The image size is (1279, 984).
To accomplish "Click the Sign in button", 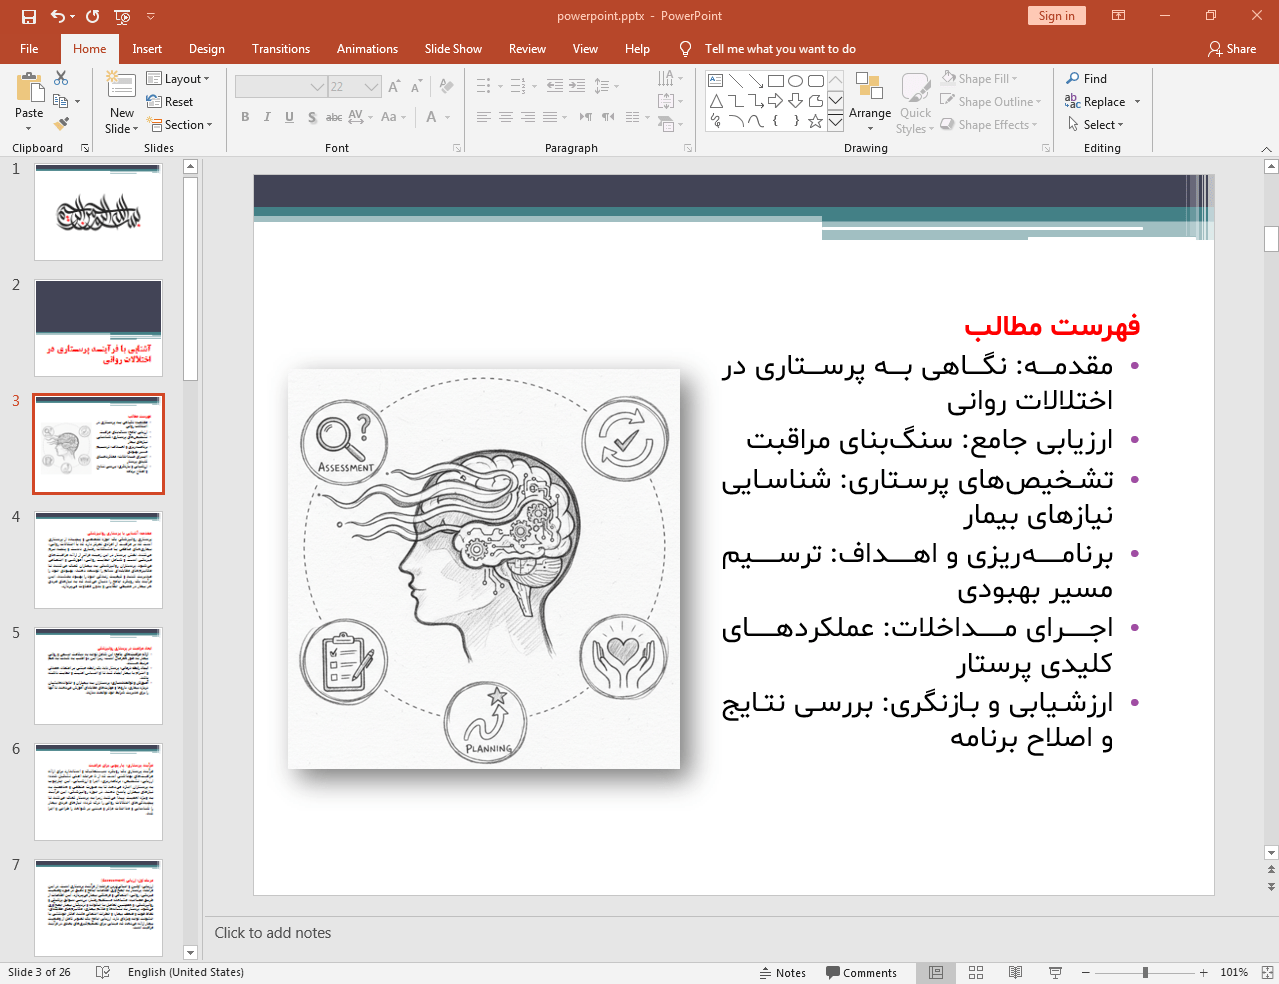I will point(1056,16).
